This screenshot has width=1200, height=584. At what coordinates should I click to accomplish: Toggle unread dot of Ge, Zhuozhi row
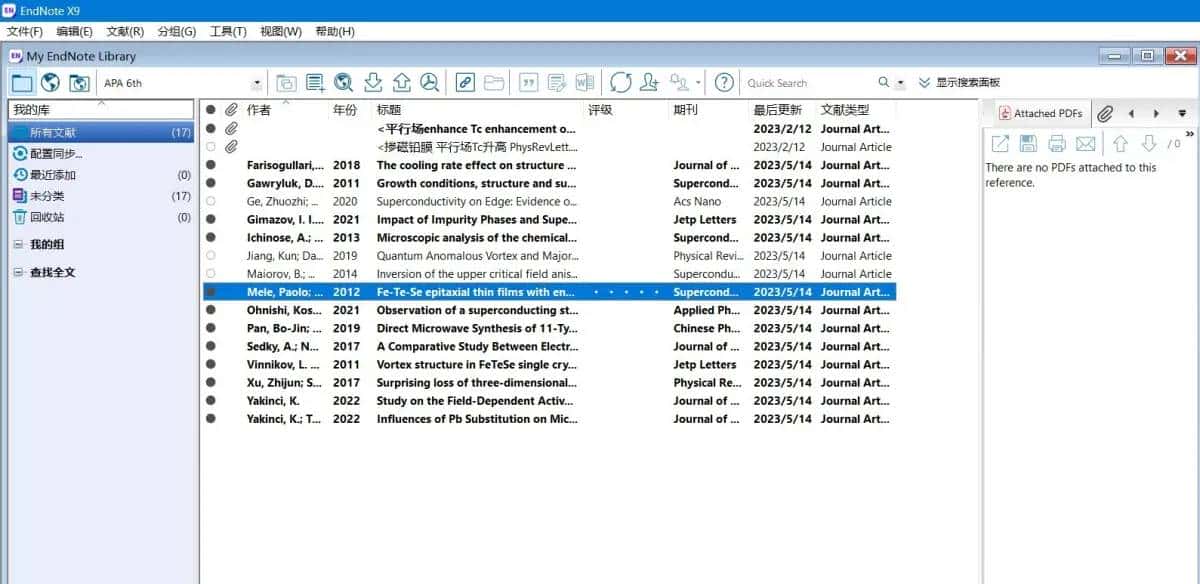(x=211, y=201)
